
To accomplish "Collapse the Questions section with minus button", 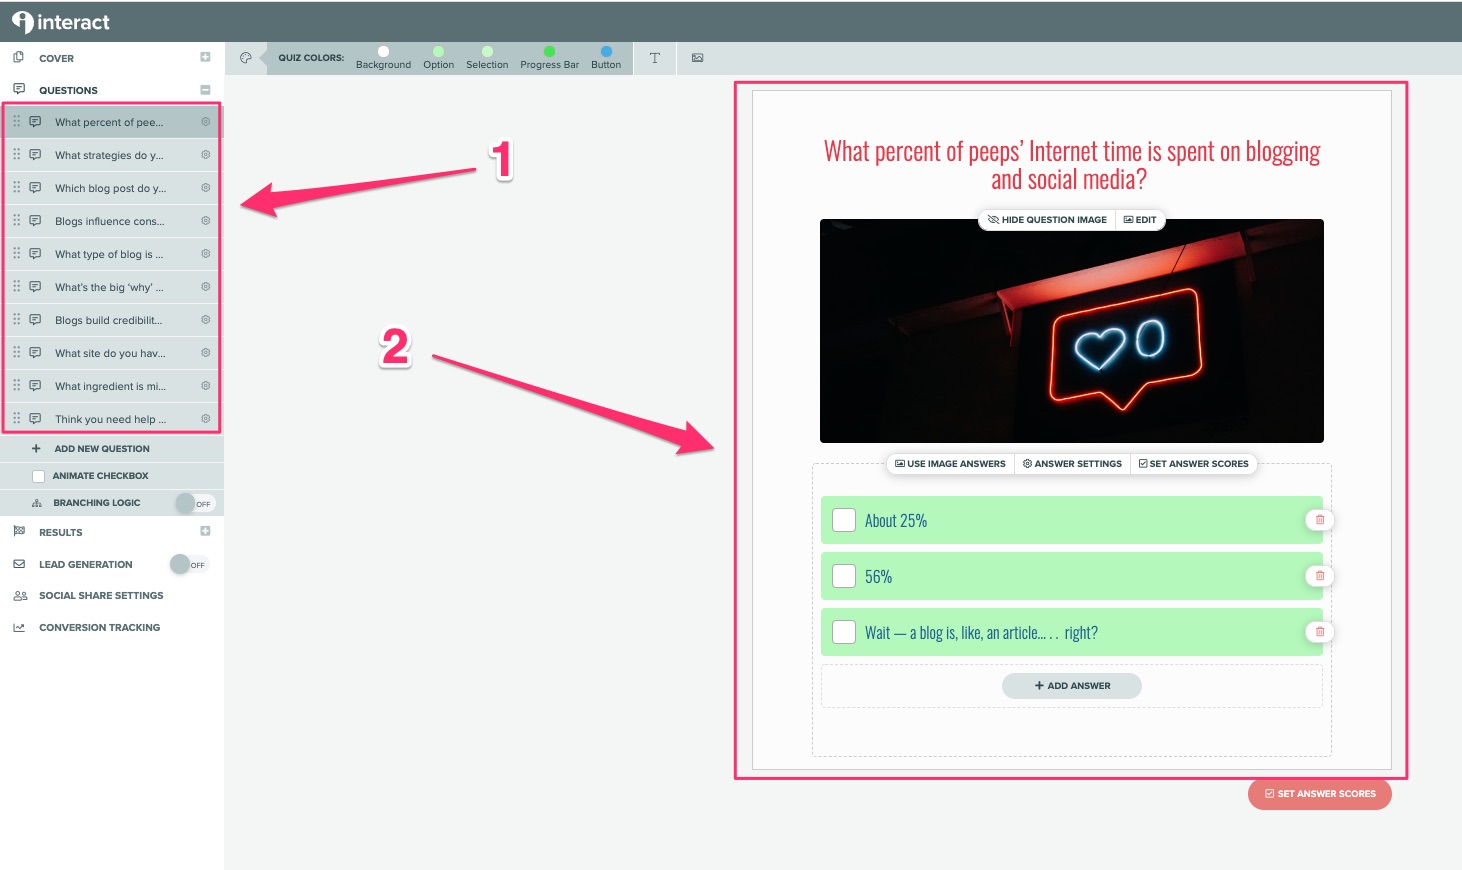I will [x=205, y=89].
